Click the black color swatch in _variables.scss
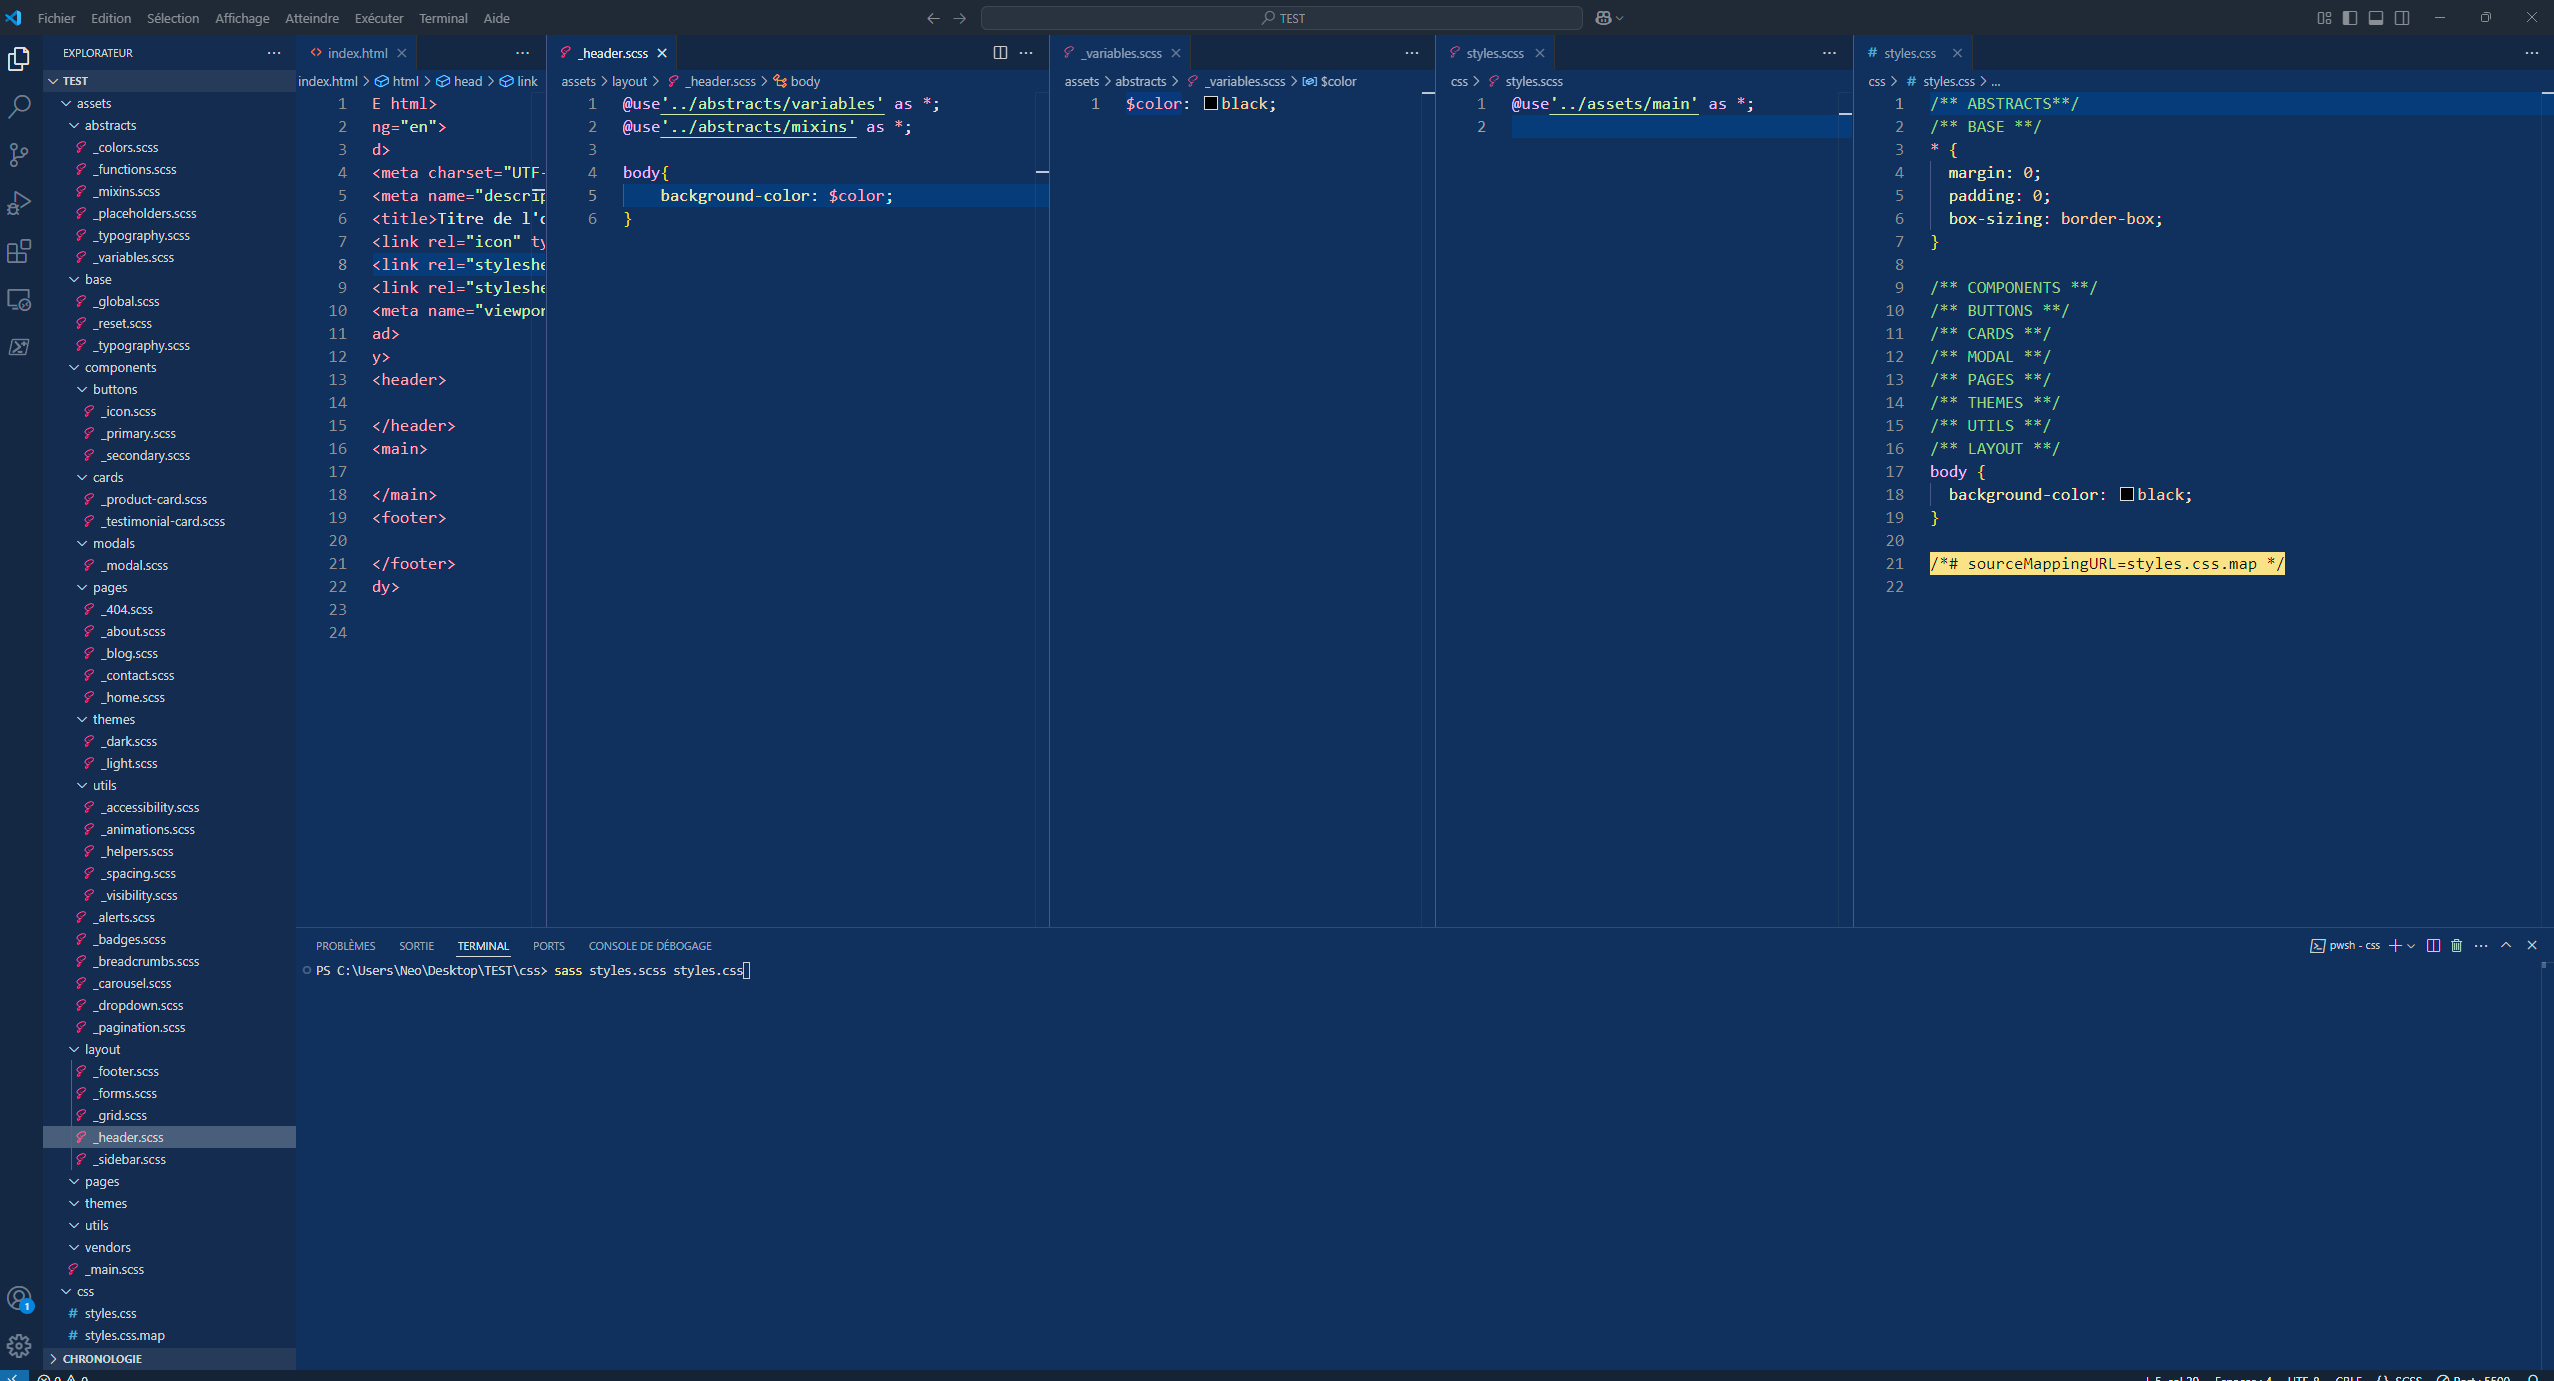Image resolution: width=2554 pixels, height=1381 pixels. (x=1211, y=104)
